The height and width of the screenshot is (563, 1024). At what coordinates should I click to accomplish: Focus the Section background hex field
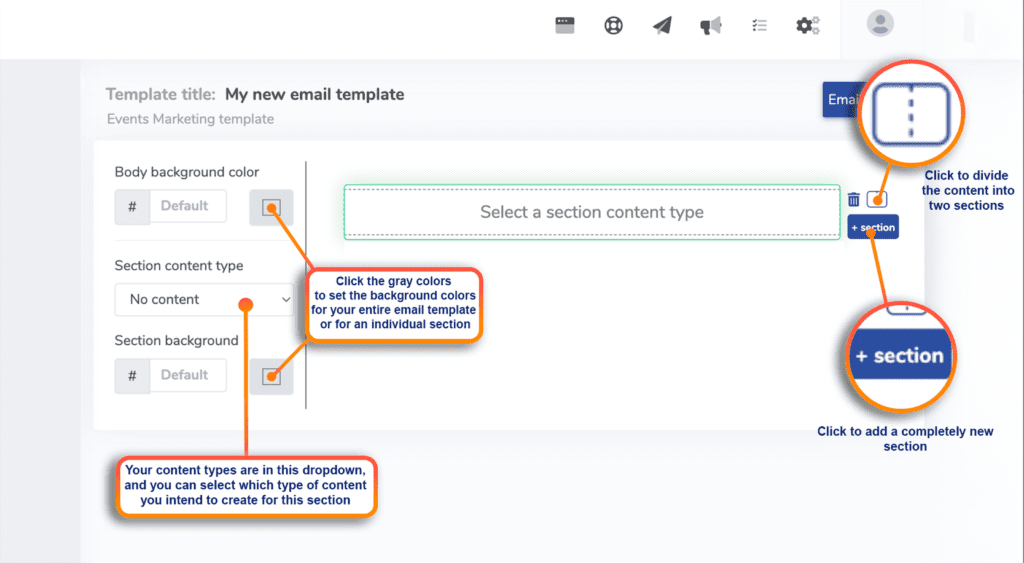[187, 375]
